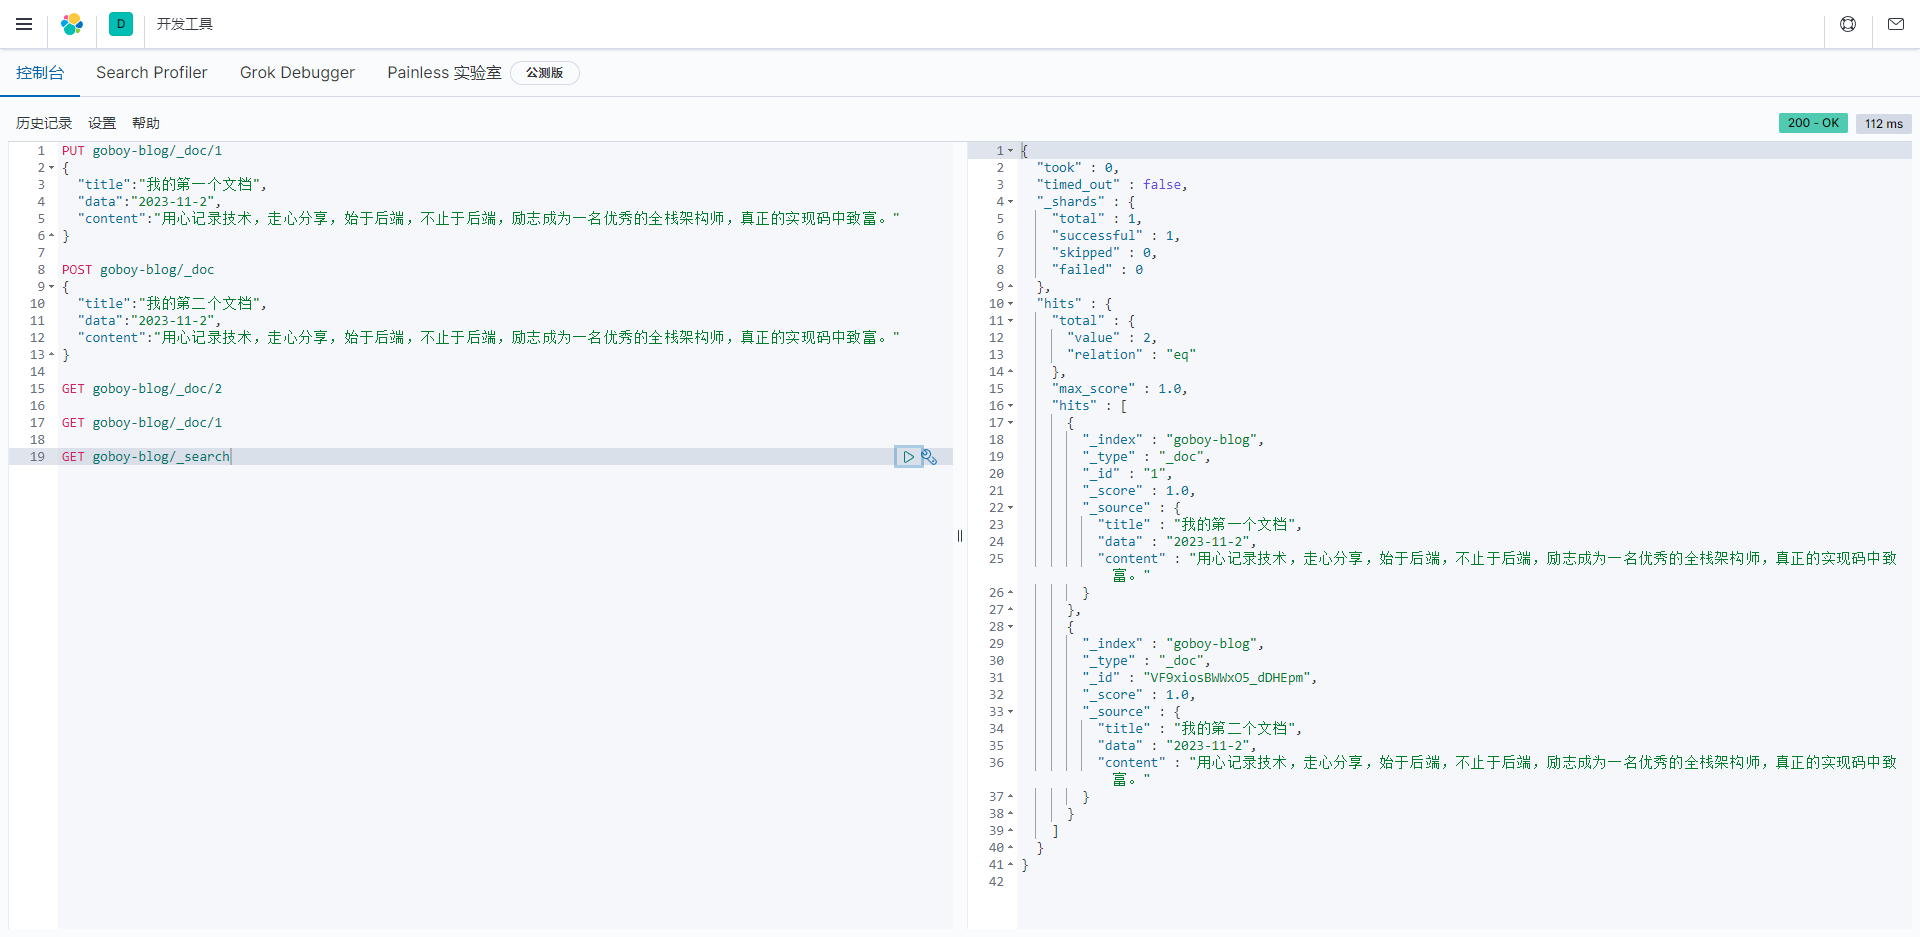Open the main navigation hamburger menu

point(24,24)
